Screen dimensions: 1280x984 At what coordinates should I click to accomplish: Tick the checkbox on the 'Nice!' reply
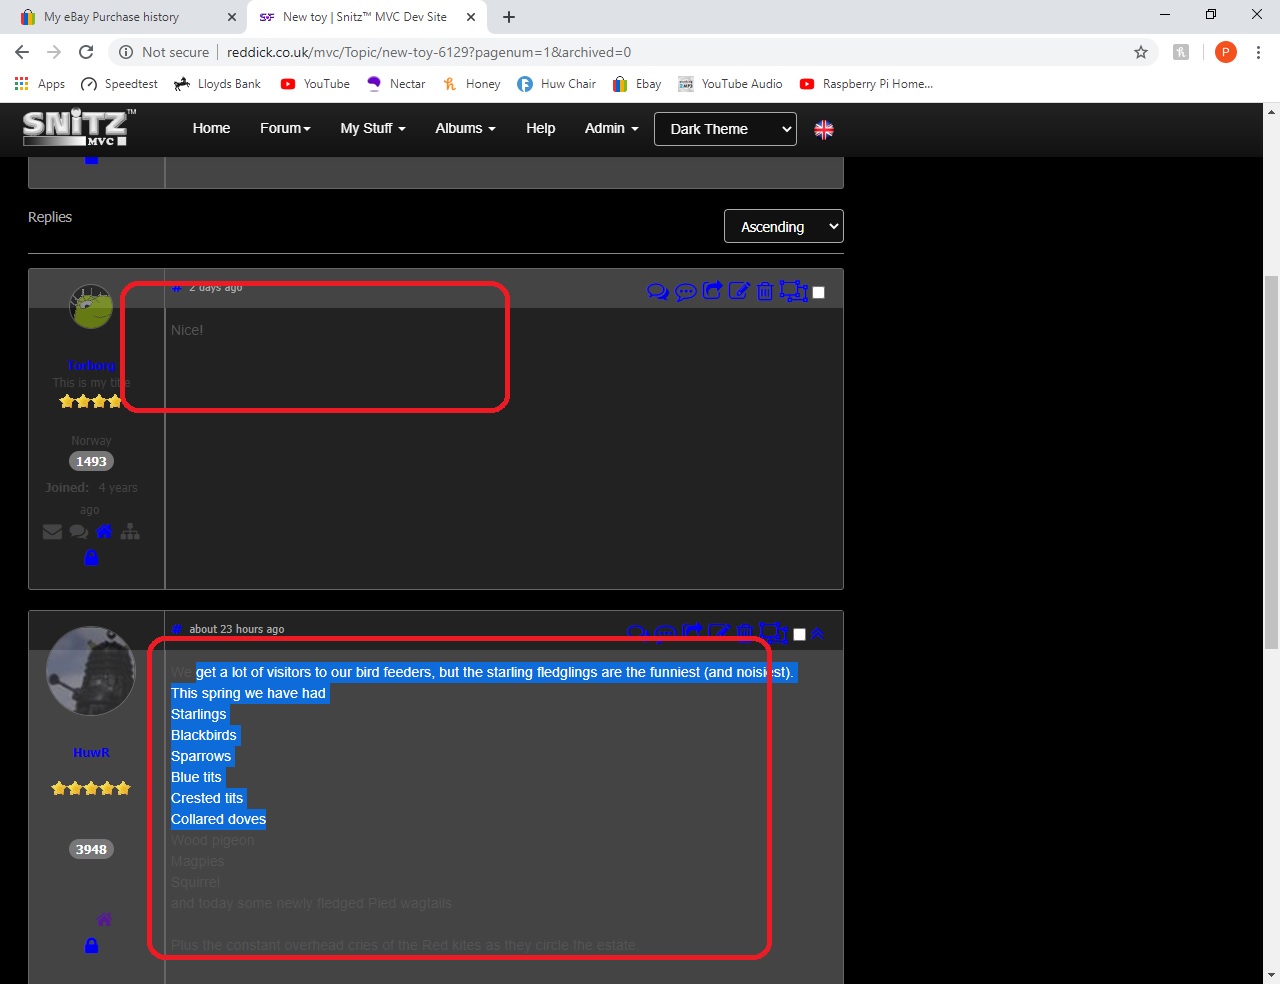click(x=819, y=292)
